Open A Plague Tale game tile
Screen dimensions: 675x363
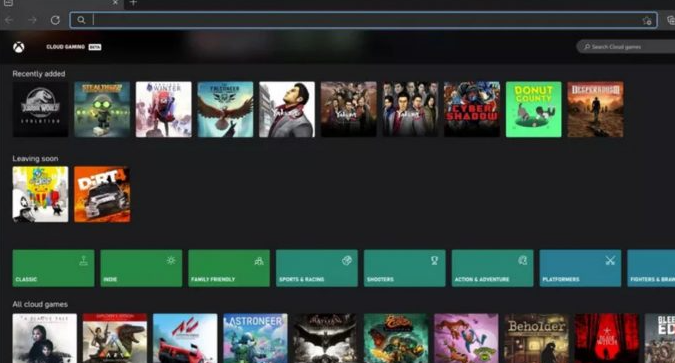[x=45, y=338]
